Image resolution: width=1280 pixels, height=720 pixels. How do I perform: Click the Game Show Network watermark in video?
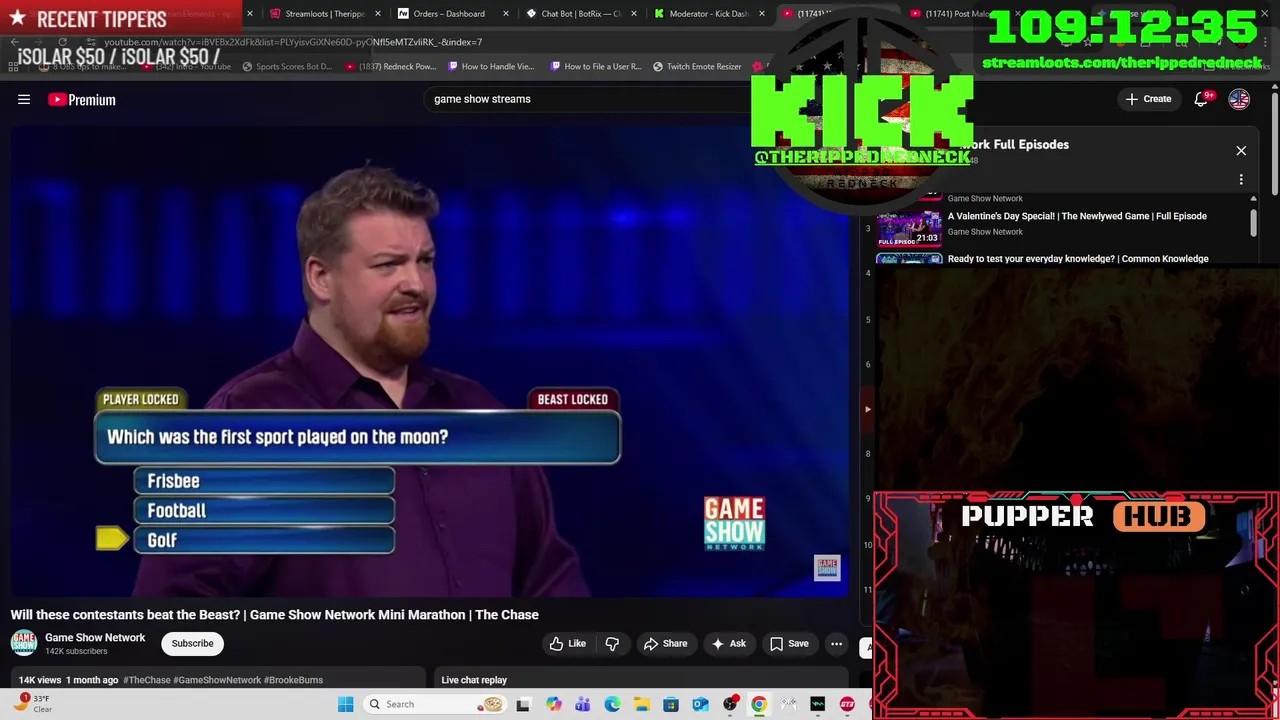click(x=827, y=568)
